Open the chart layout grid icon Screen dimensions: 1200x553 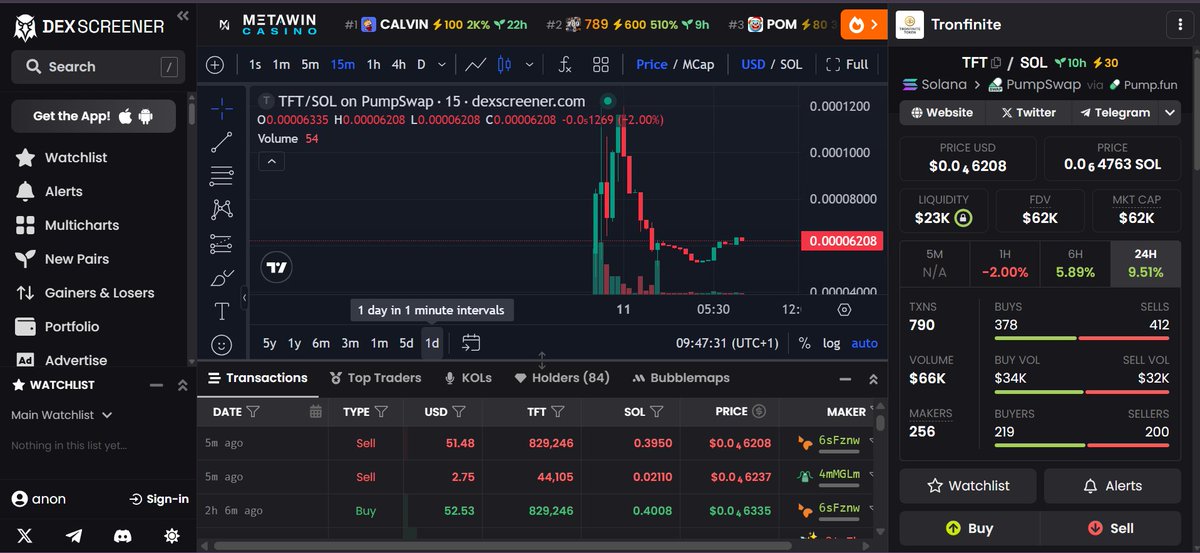point(601,64)
